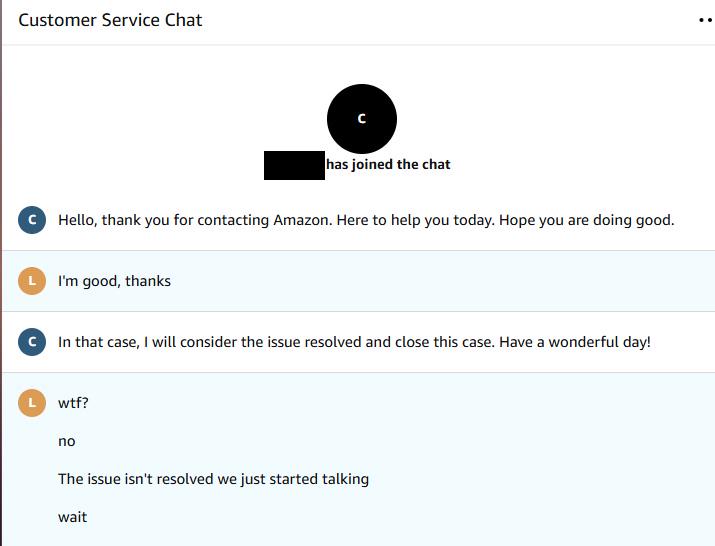Click the L avatar beside "I'm good, thanks"
The height and width of the screenshot is (546, 715).
pos(32,281)
